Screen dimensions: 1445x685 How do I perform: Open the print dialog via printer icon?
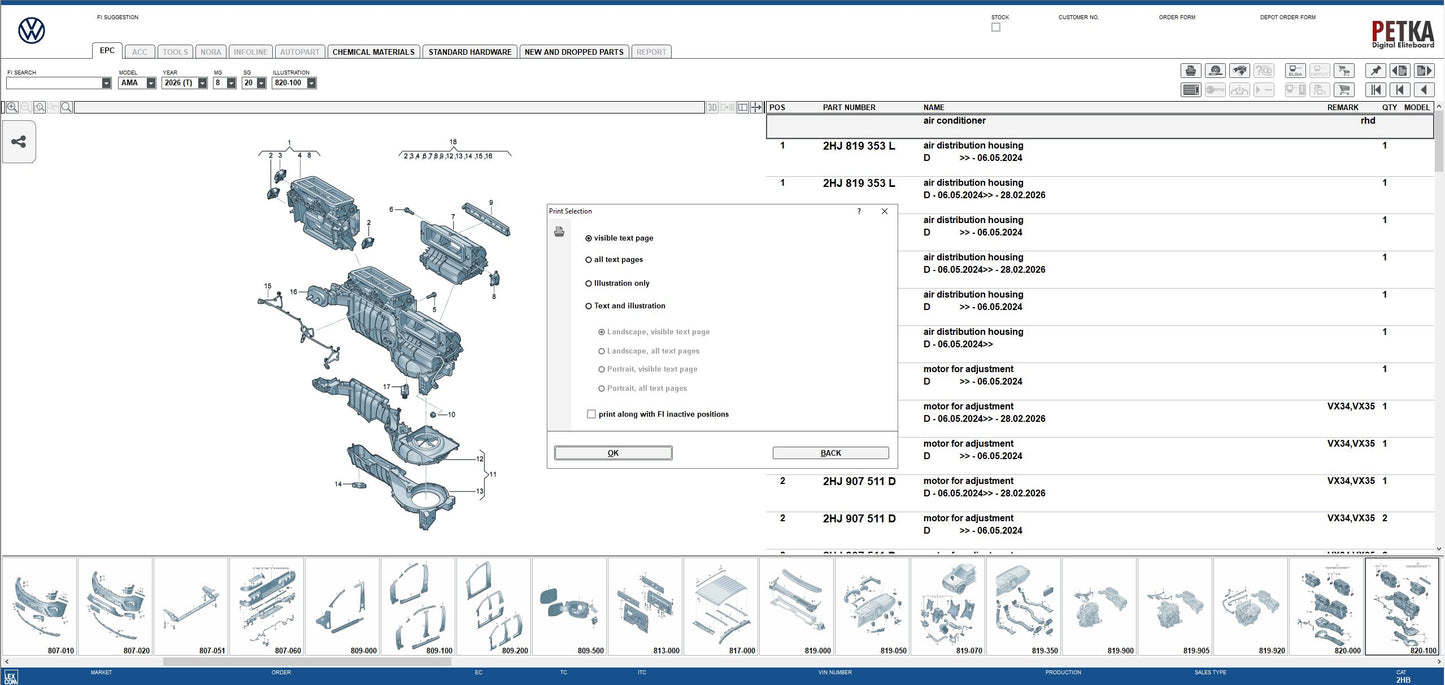click(1190, 70)
